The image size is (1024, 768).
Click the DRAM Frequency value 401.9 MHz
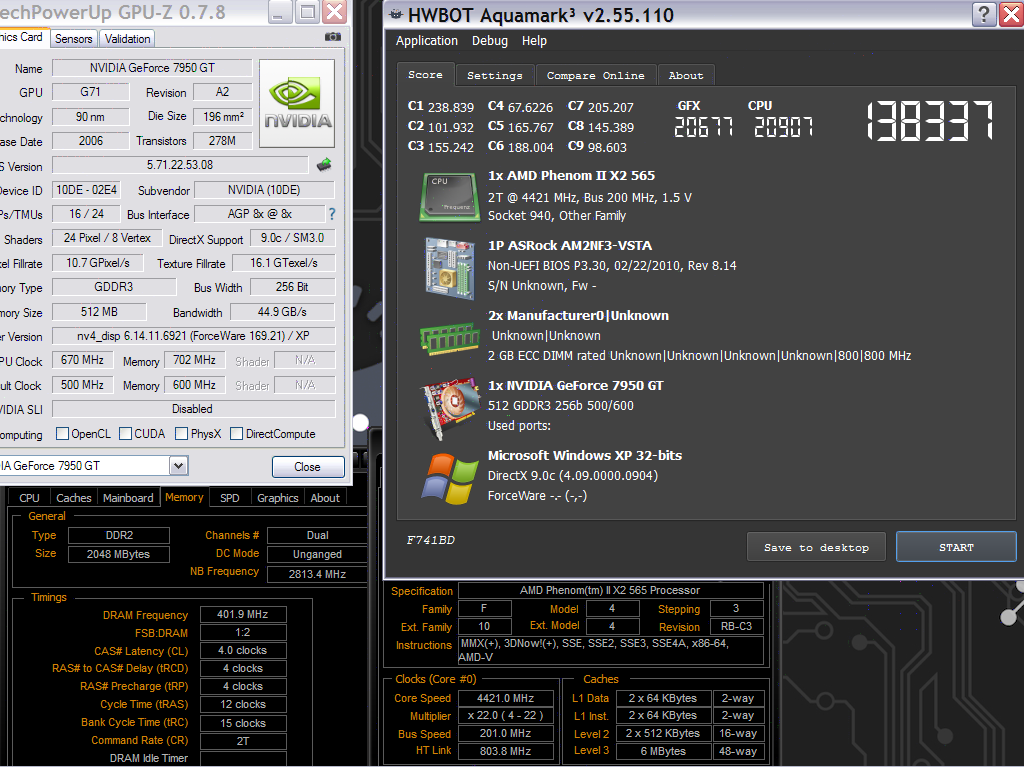242,614
